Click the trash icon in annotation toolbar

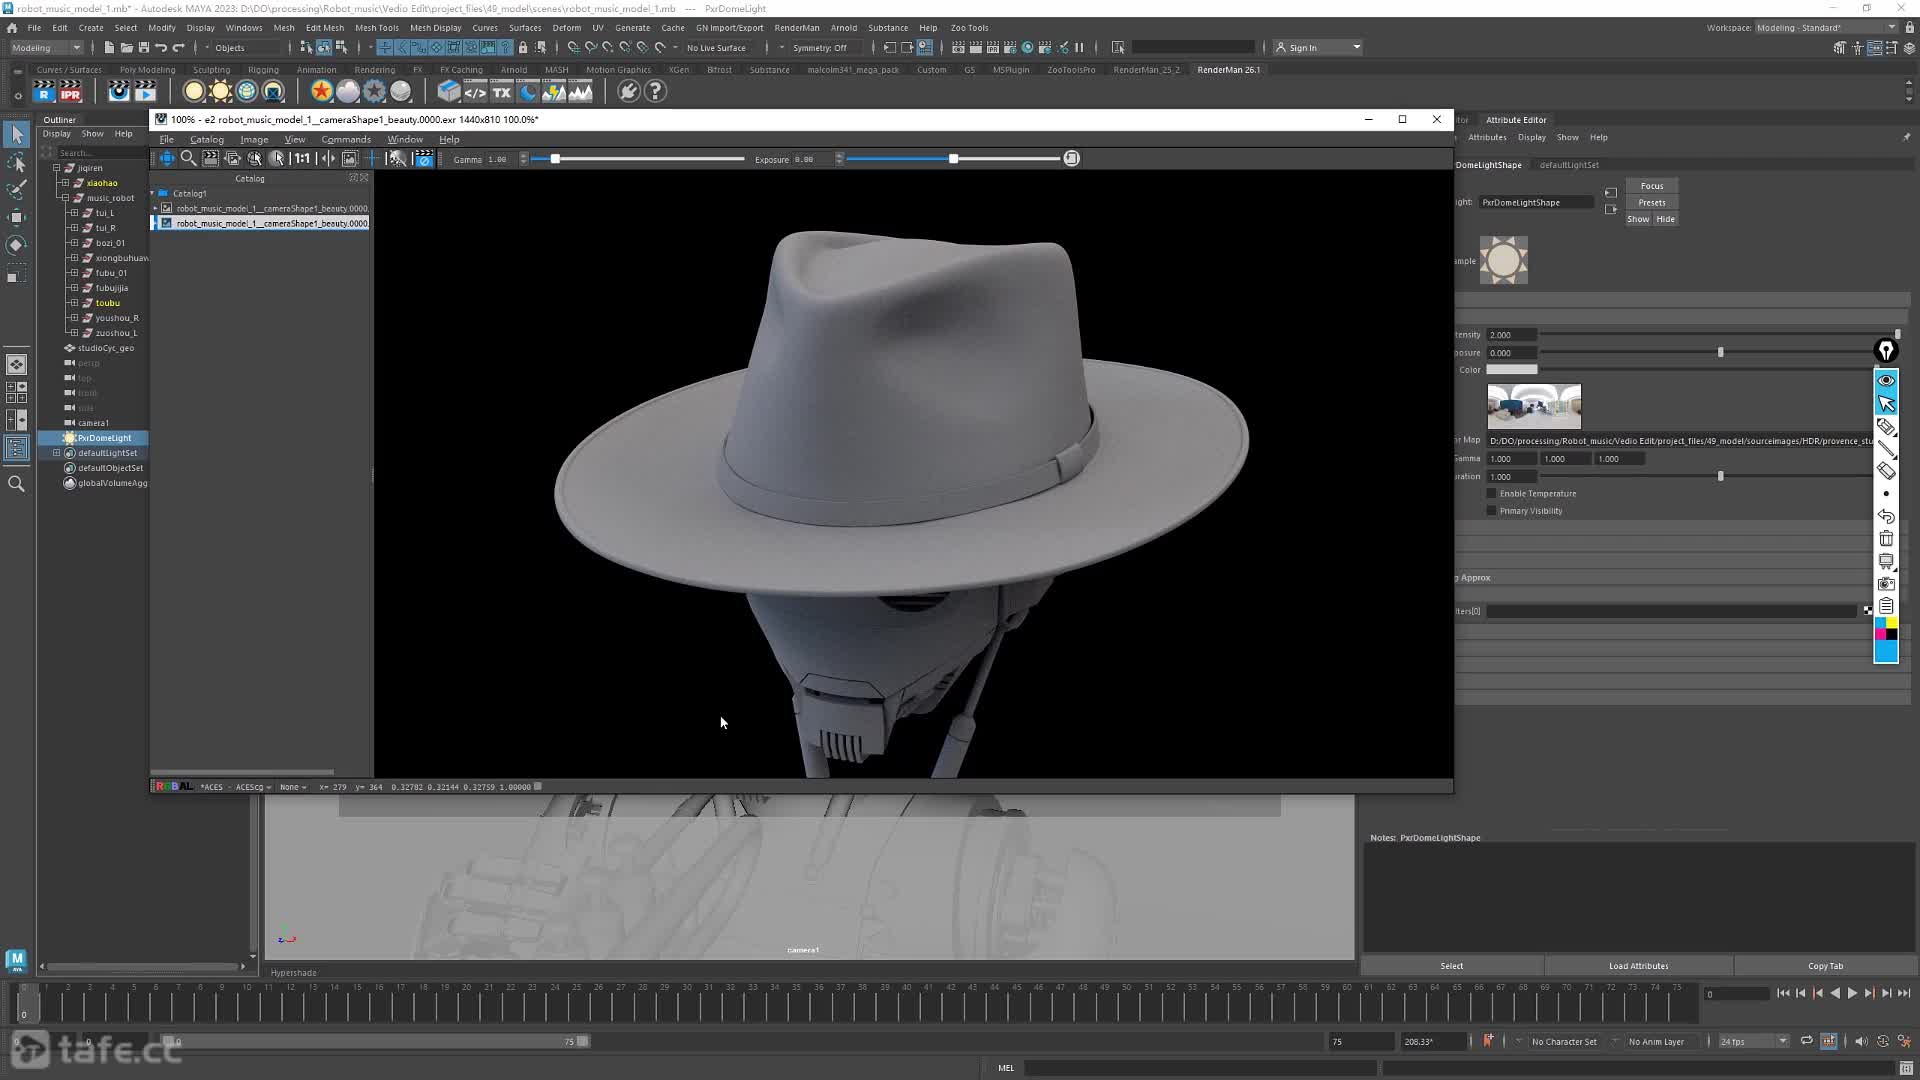1886,539
